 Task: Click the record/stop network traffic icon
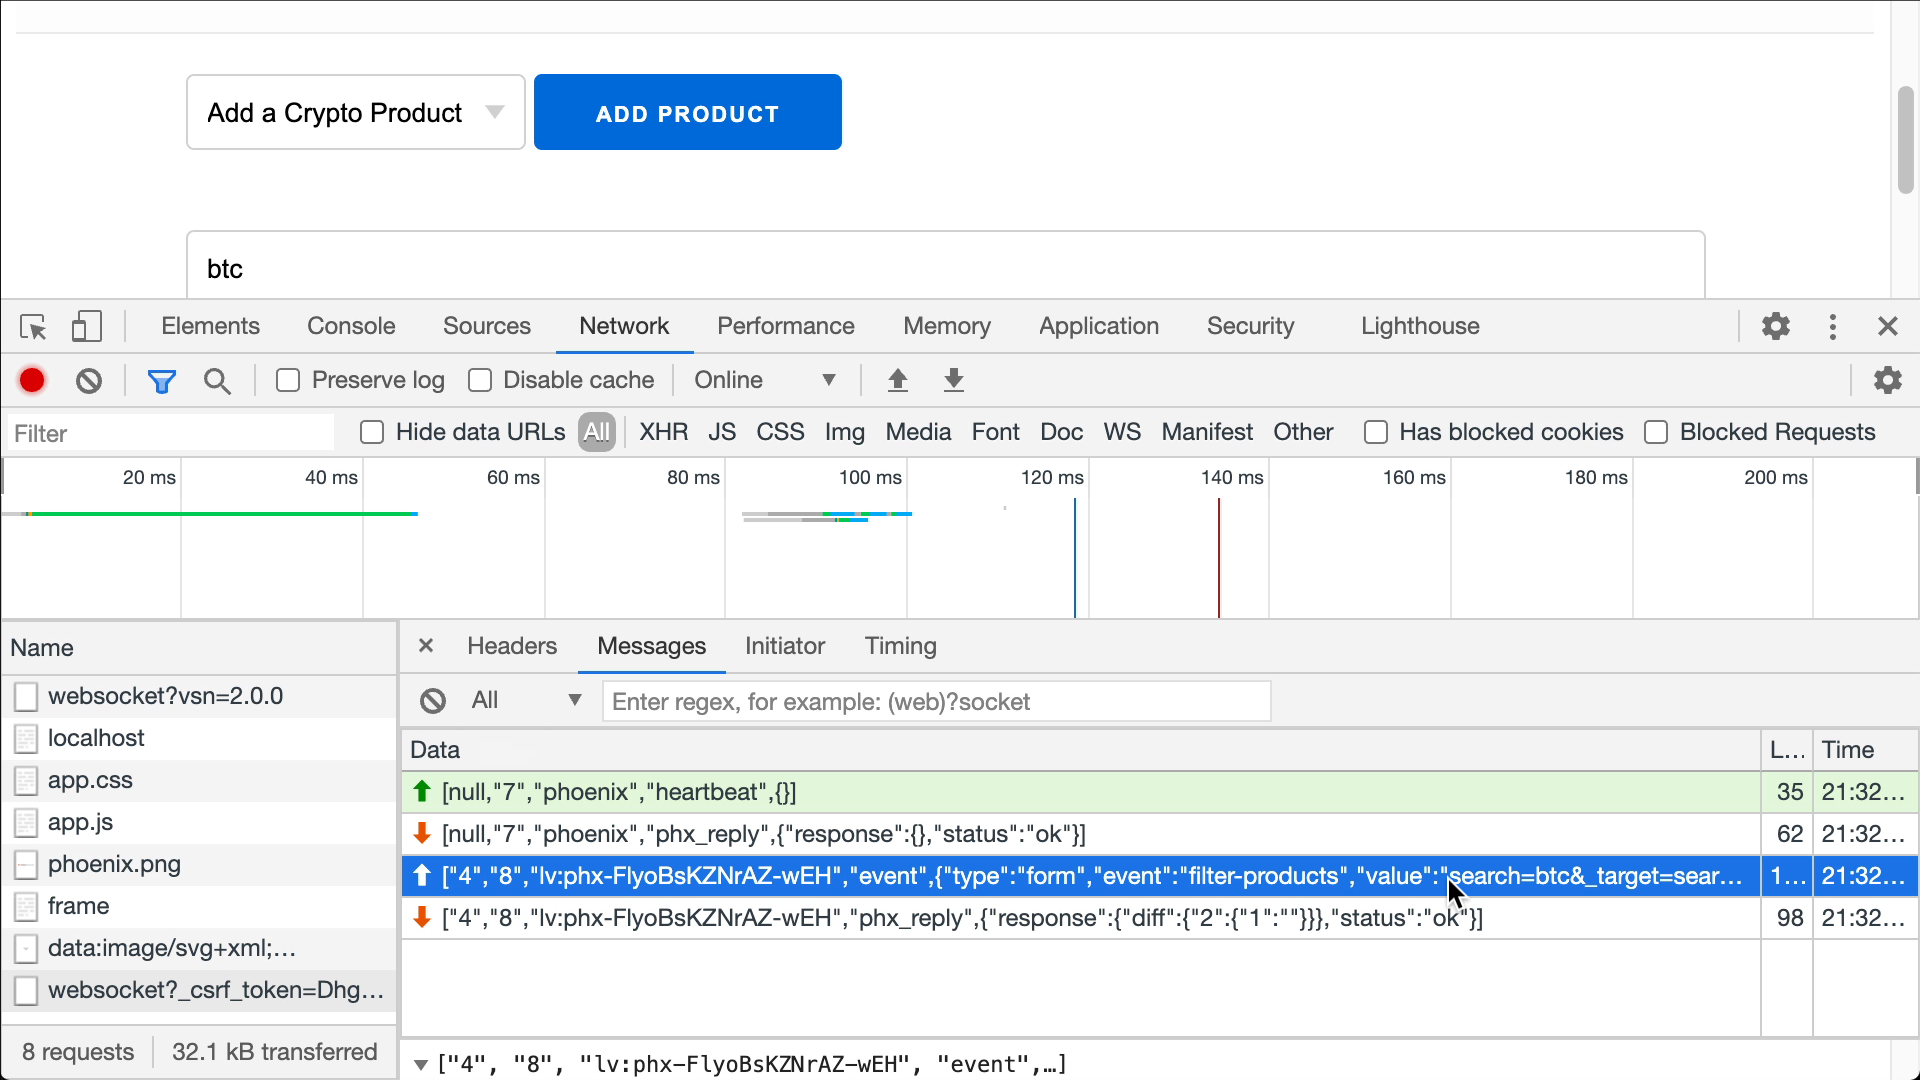[32, 380]
